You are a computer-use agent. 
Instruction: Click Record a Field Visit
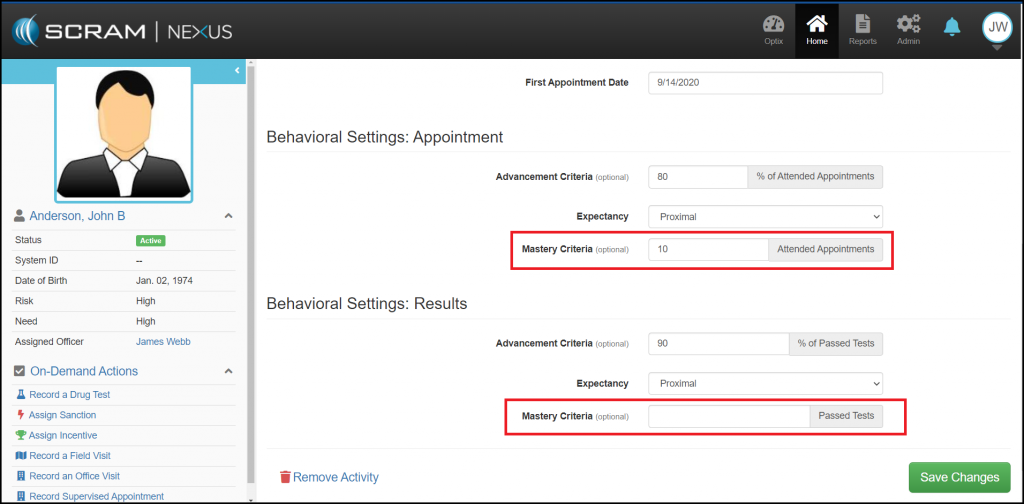[x=68, y=456]
